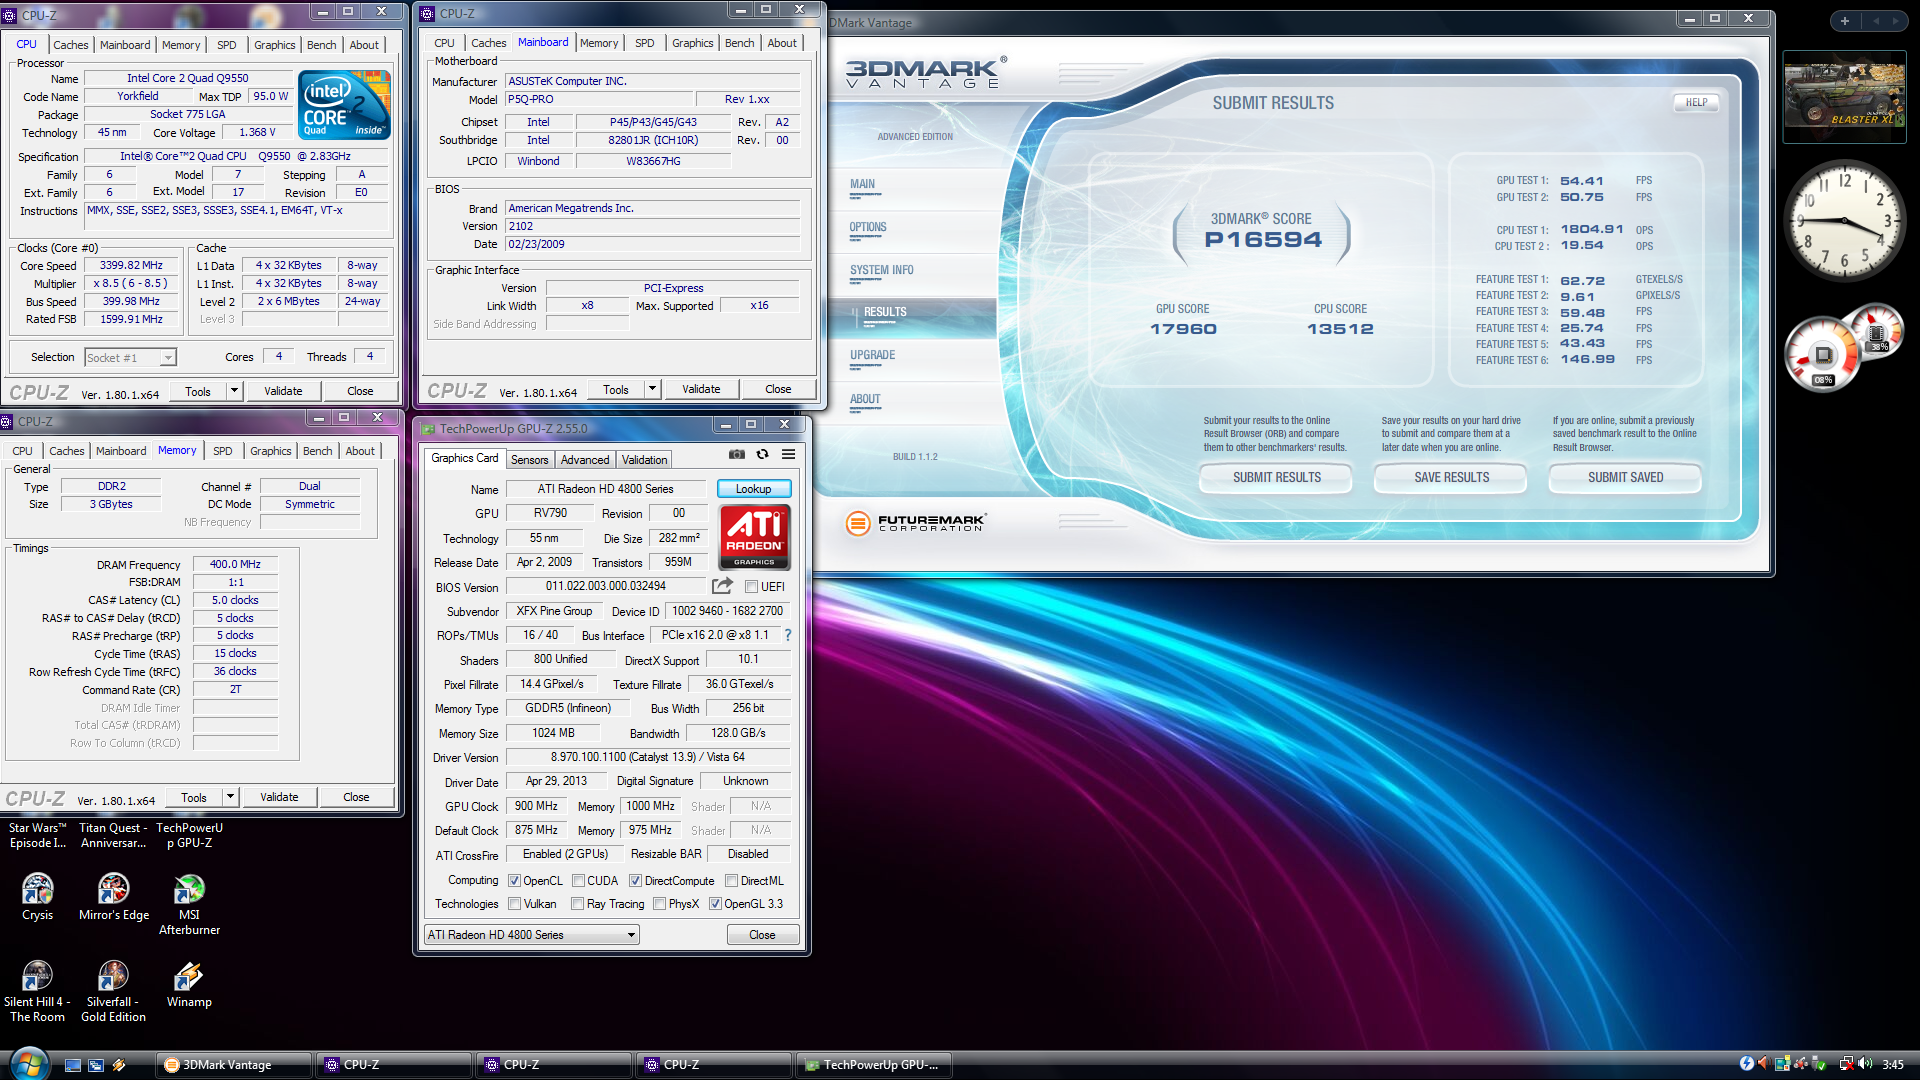Expand Tools arrow in CPU-Z Mainboard window
1920x1080 pixels.
[652, 389]
